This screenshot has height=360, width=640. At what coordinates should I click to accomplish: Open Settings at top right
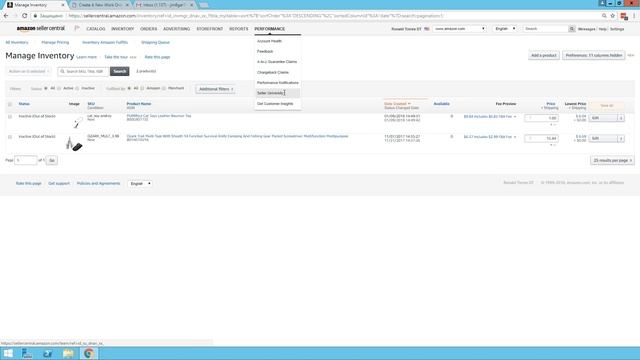pyautogui.click(x=617, y=29)
